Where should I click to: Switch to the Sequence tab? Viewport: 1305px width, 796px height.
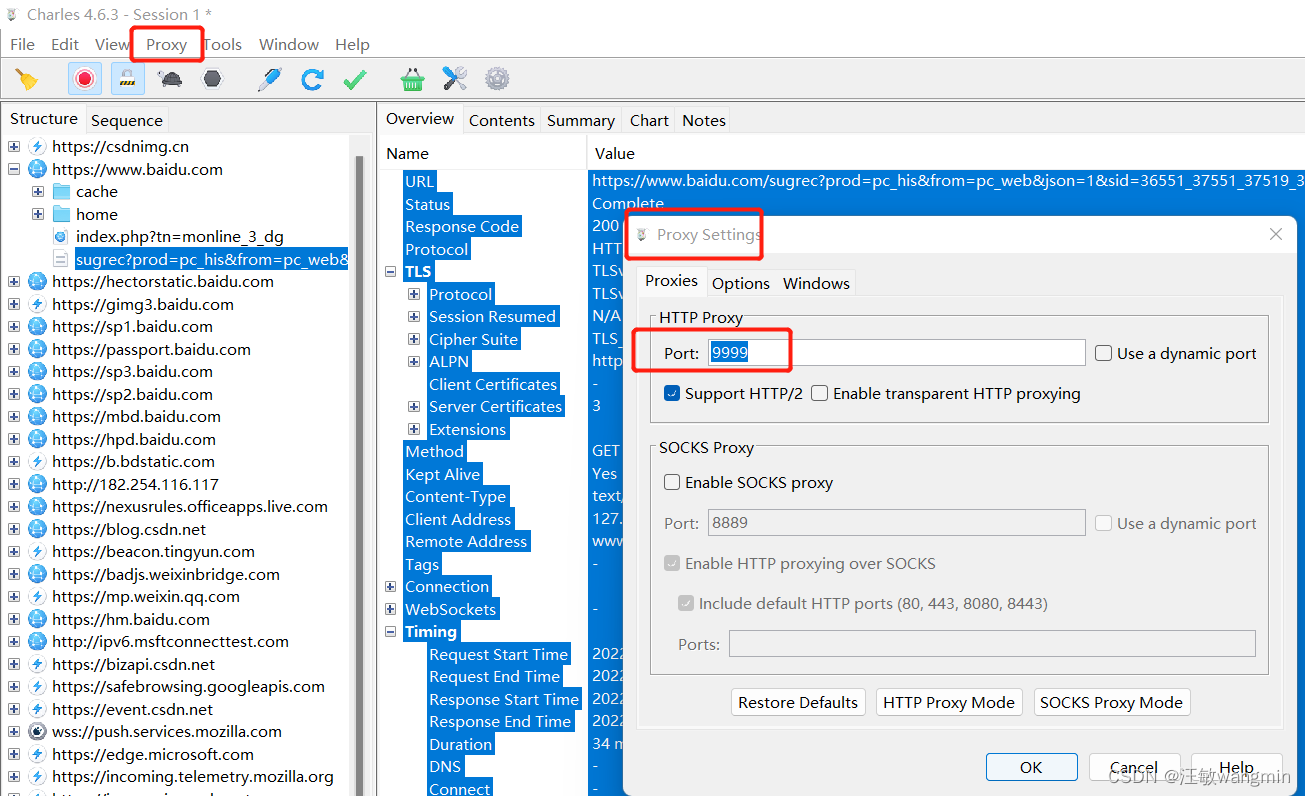coord(127,120)
